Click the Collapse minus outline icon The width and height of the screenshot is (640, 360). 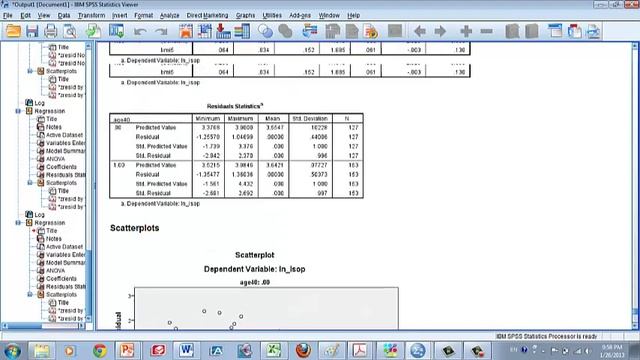[x=486, y=31]
